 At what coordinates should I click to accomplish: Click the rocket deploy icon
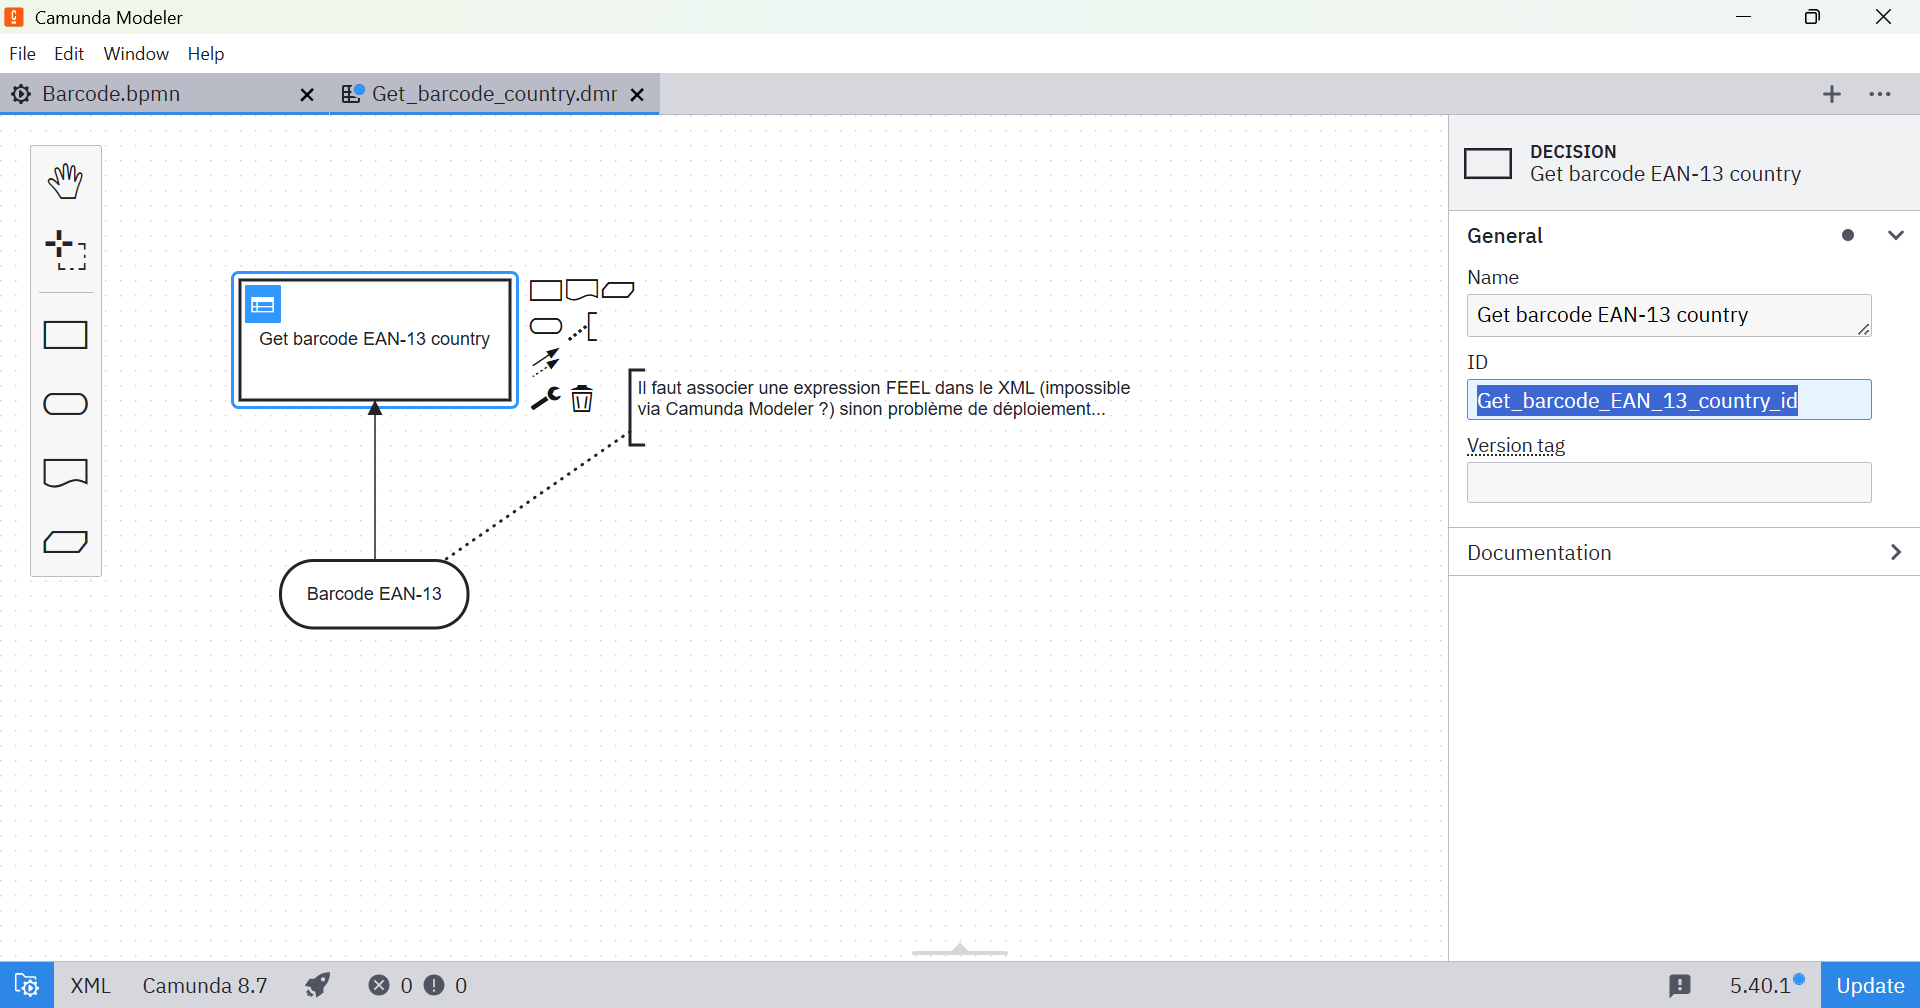tap(318, 985)
